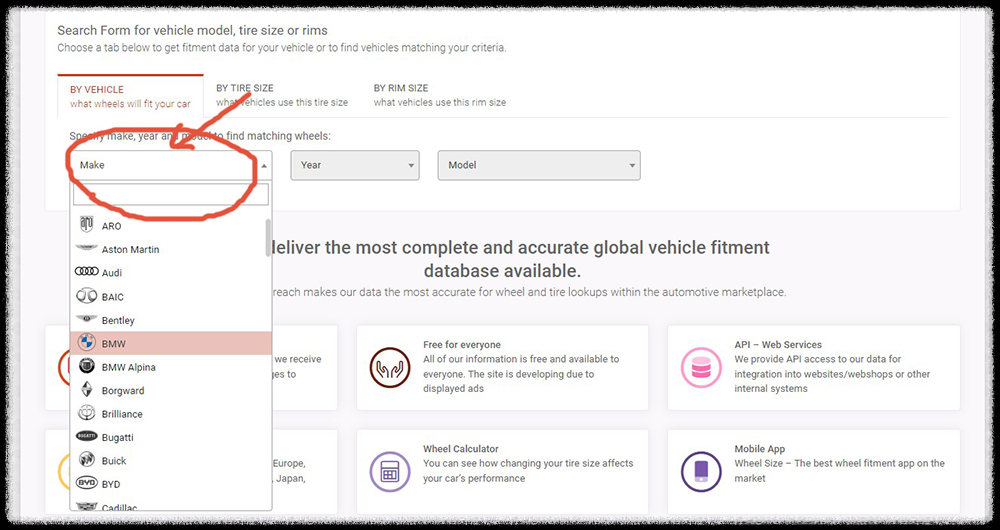Choose Bugatti from the make list
The width and height of the screenshot is (1000, 530).
click(x=170, y=438)
